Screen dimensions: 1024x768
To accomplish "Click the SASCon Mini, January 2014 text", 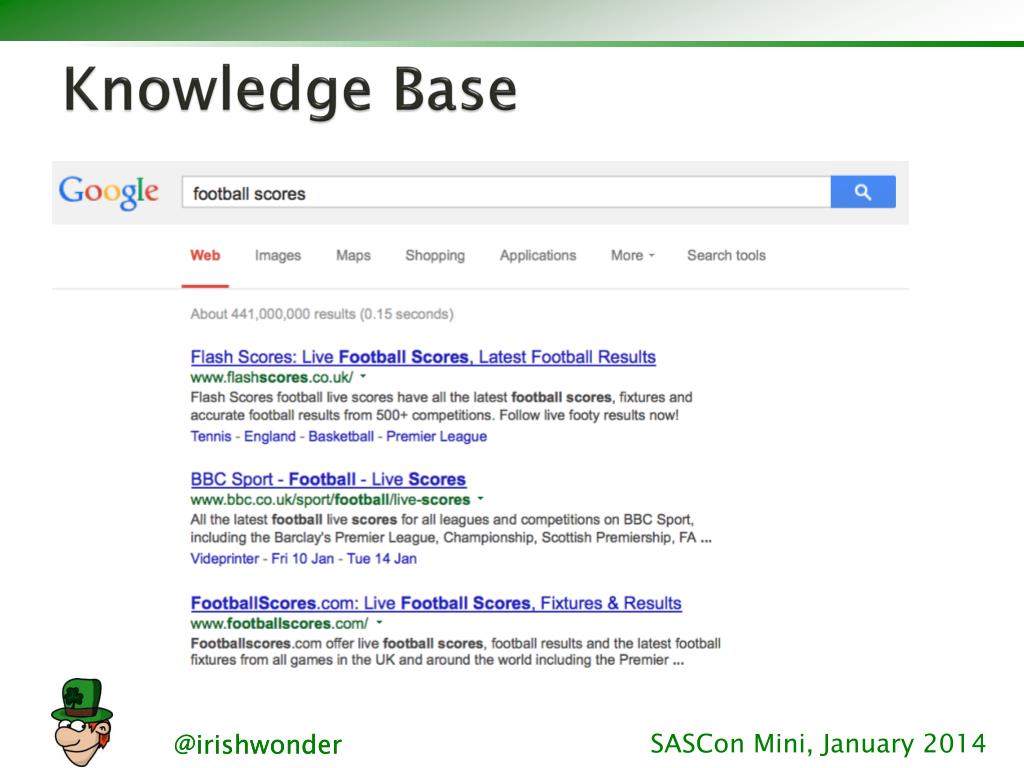I will pyautogui.click(x=818, y=744).
